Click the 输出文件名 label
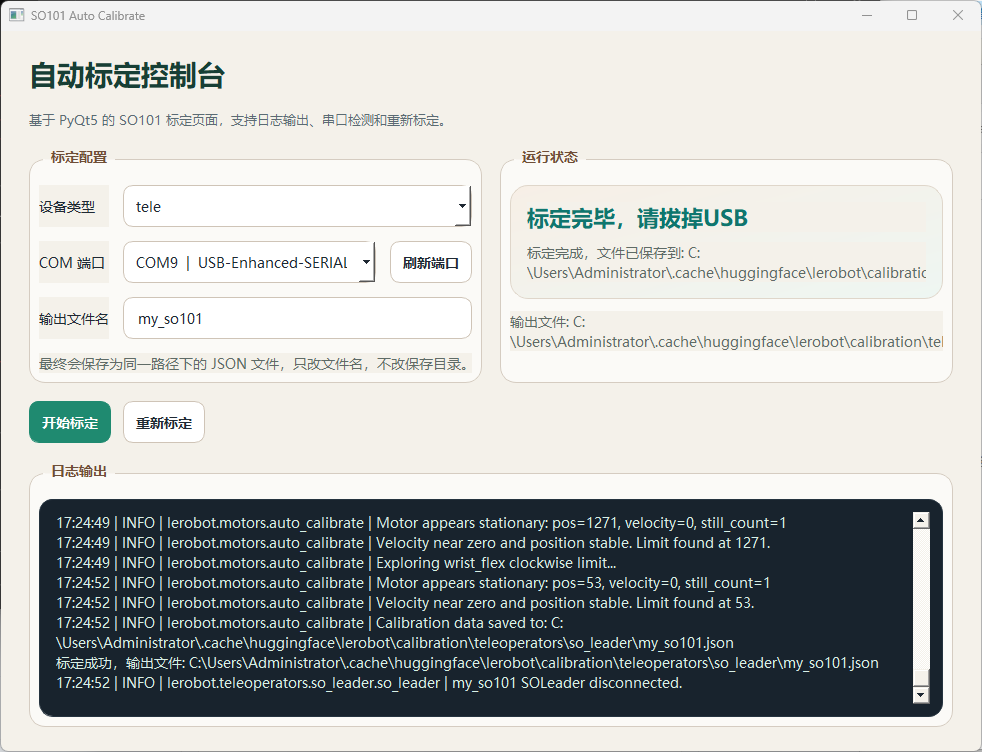The image size is (982, 752). 73,319
